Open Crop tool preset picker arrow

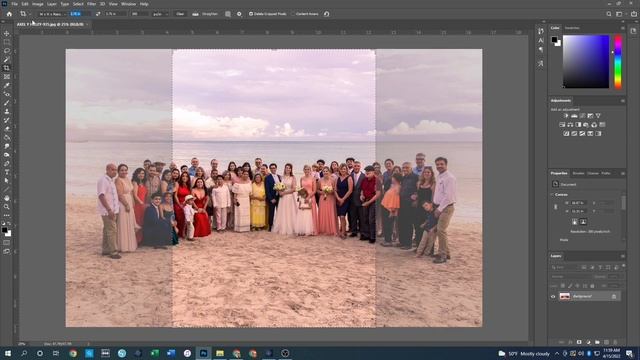[30, 14]
